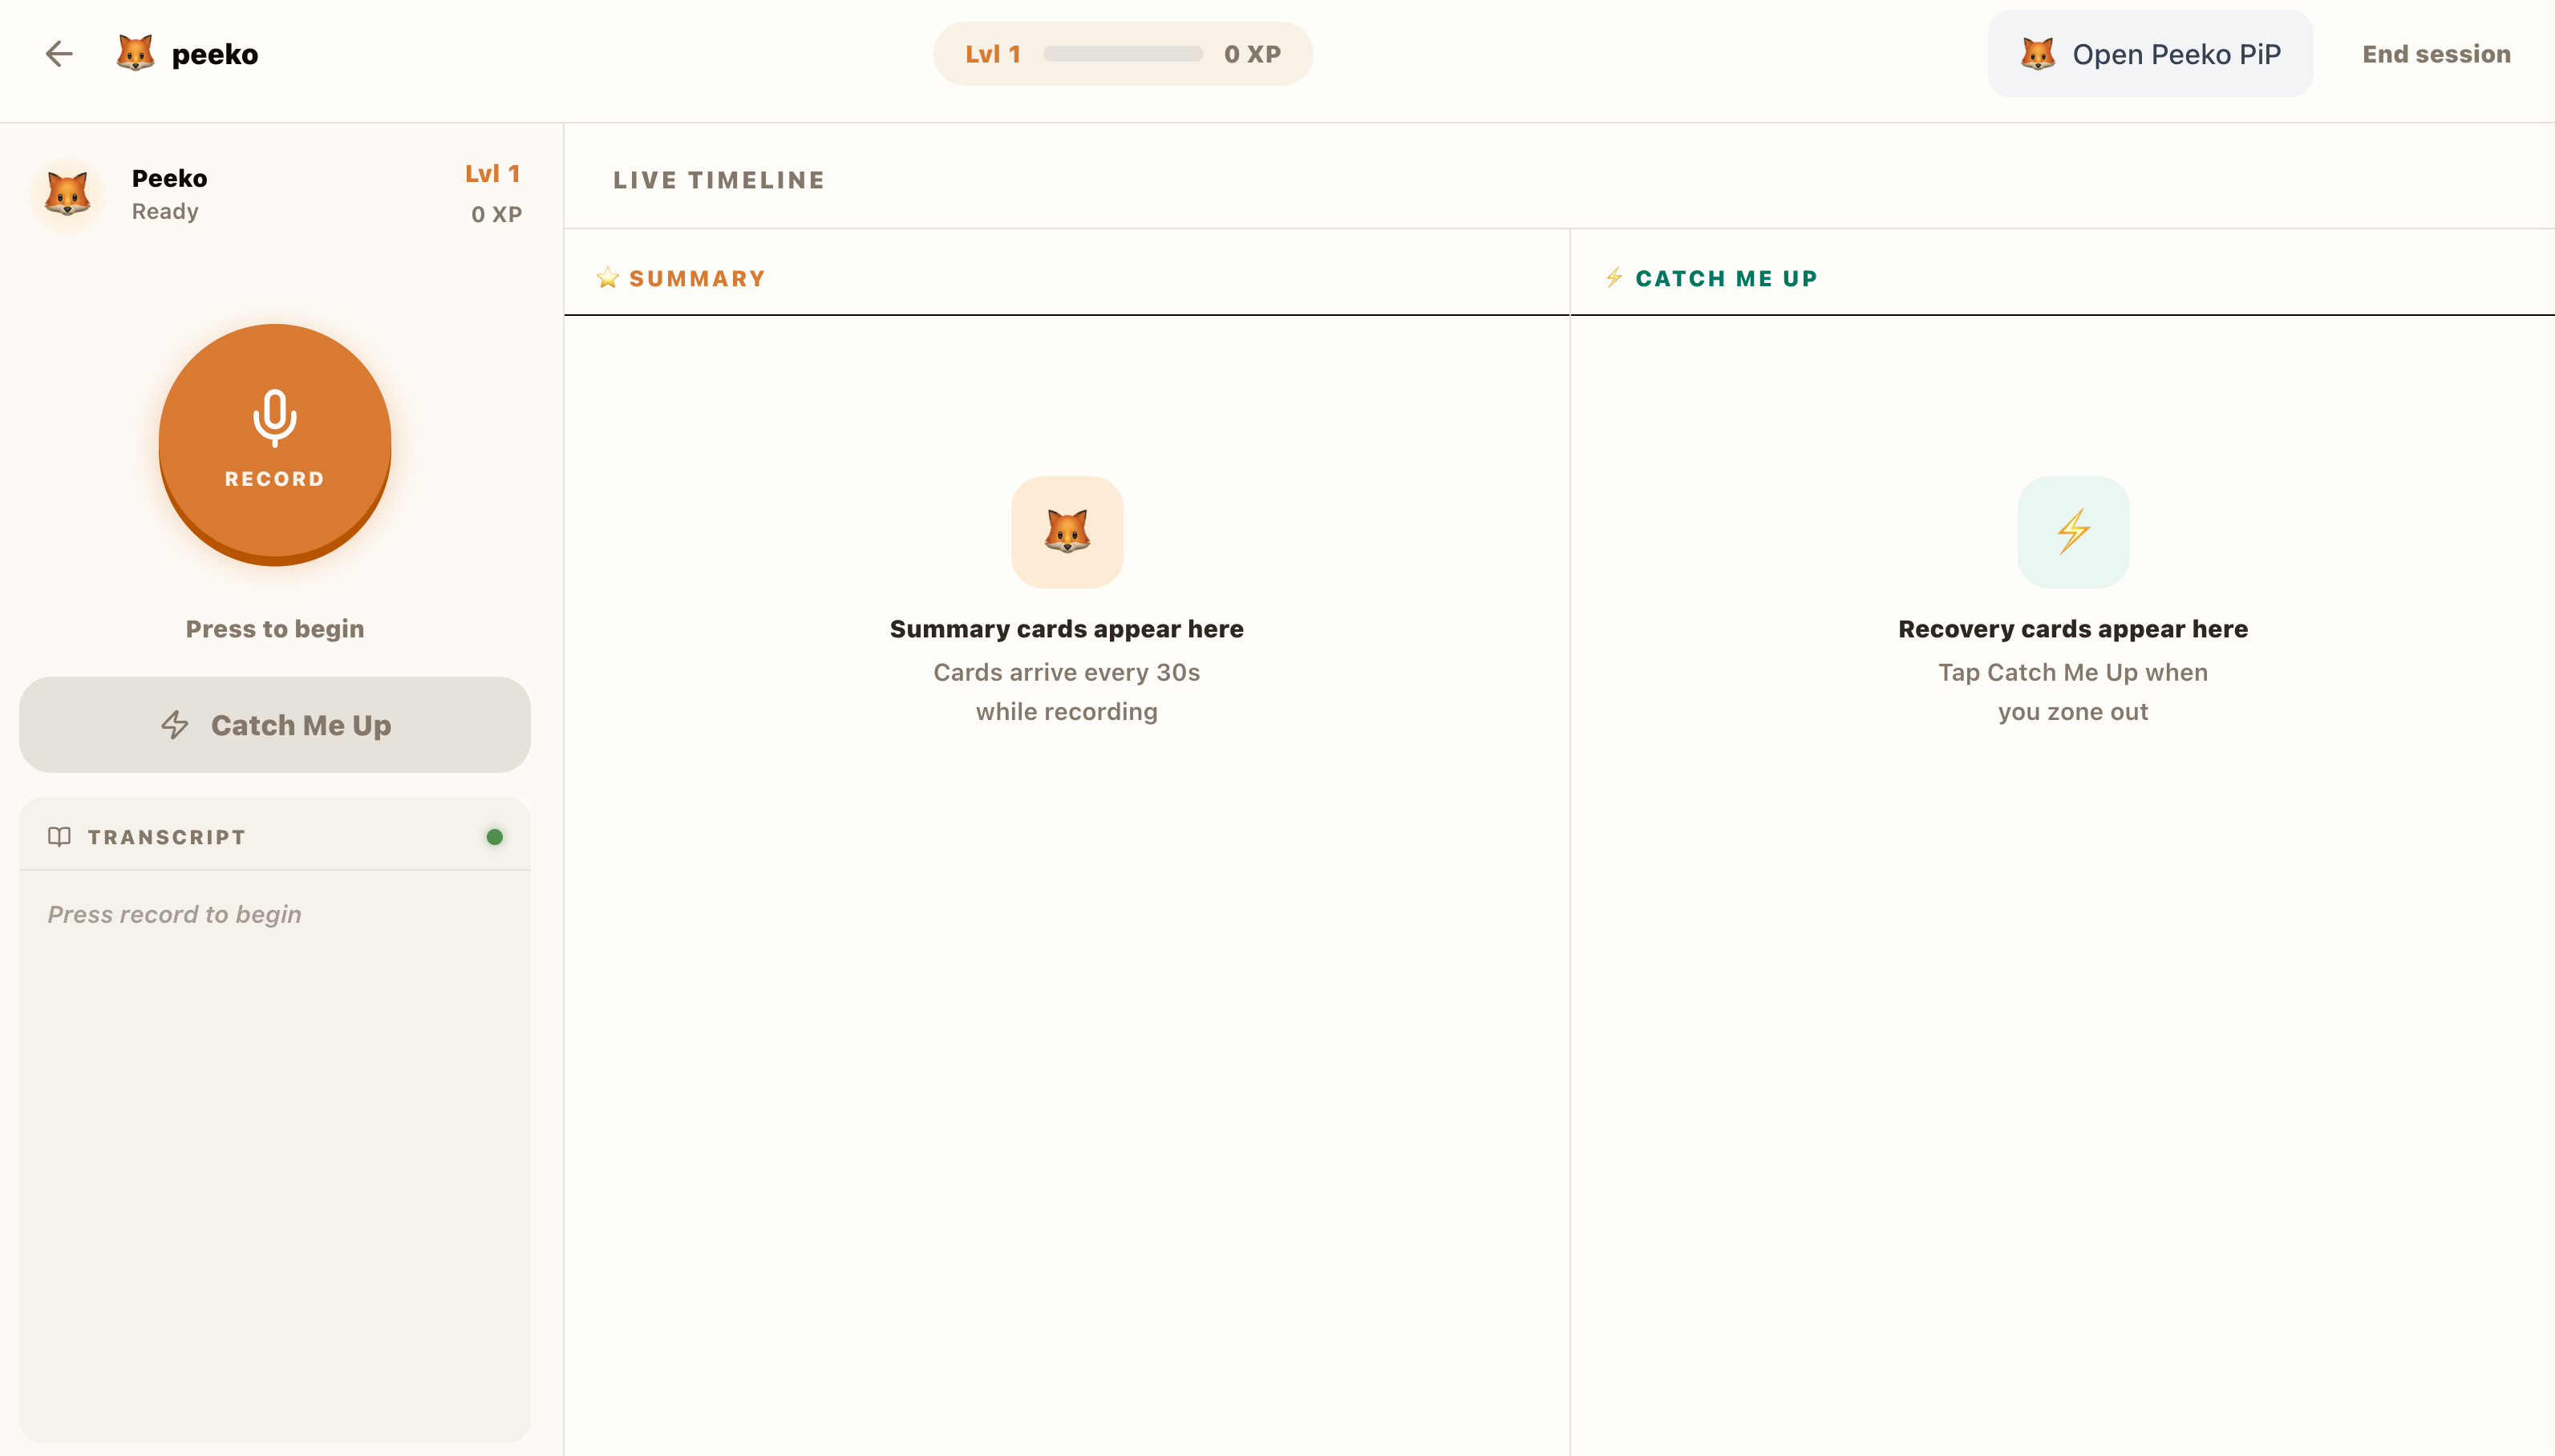Select the Summary column header
This screenshot has width=2555, height=1456.
tap(697, 279)
